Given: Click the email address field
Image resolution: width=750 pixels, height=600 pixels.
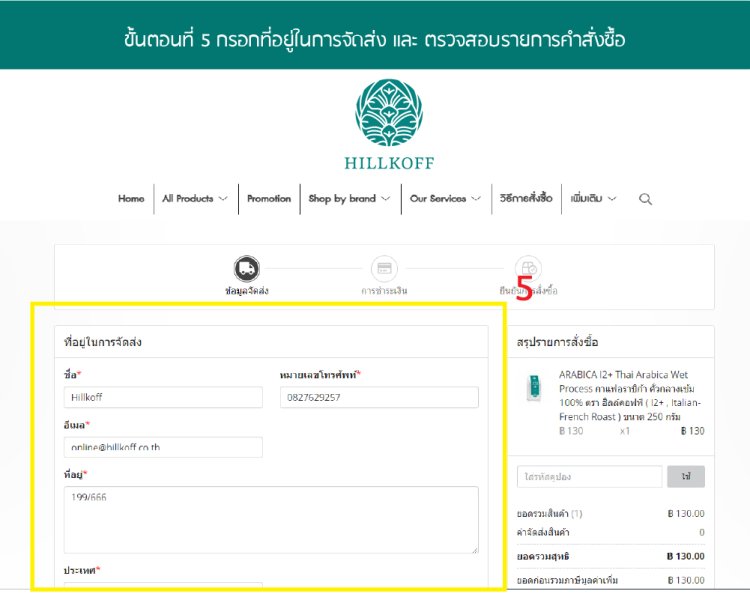Looking at the screenshot, I should click(163, 447).
